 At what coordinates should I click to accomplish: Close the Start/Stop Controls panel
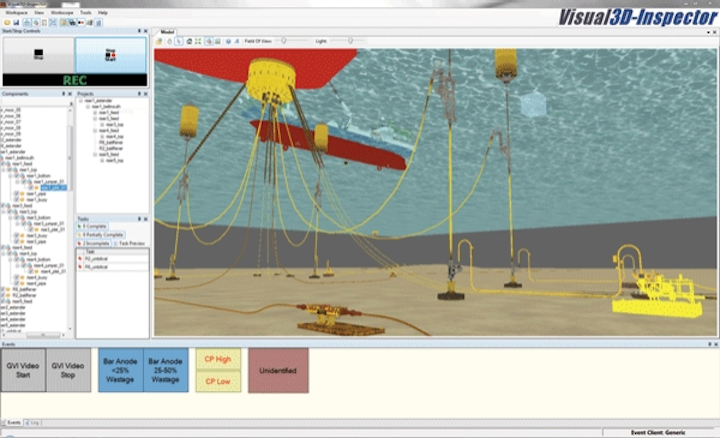[x=146, y=31]
